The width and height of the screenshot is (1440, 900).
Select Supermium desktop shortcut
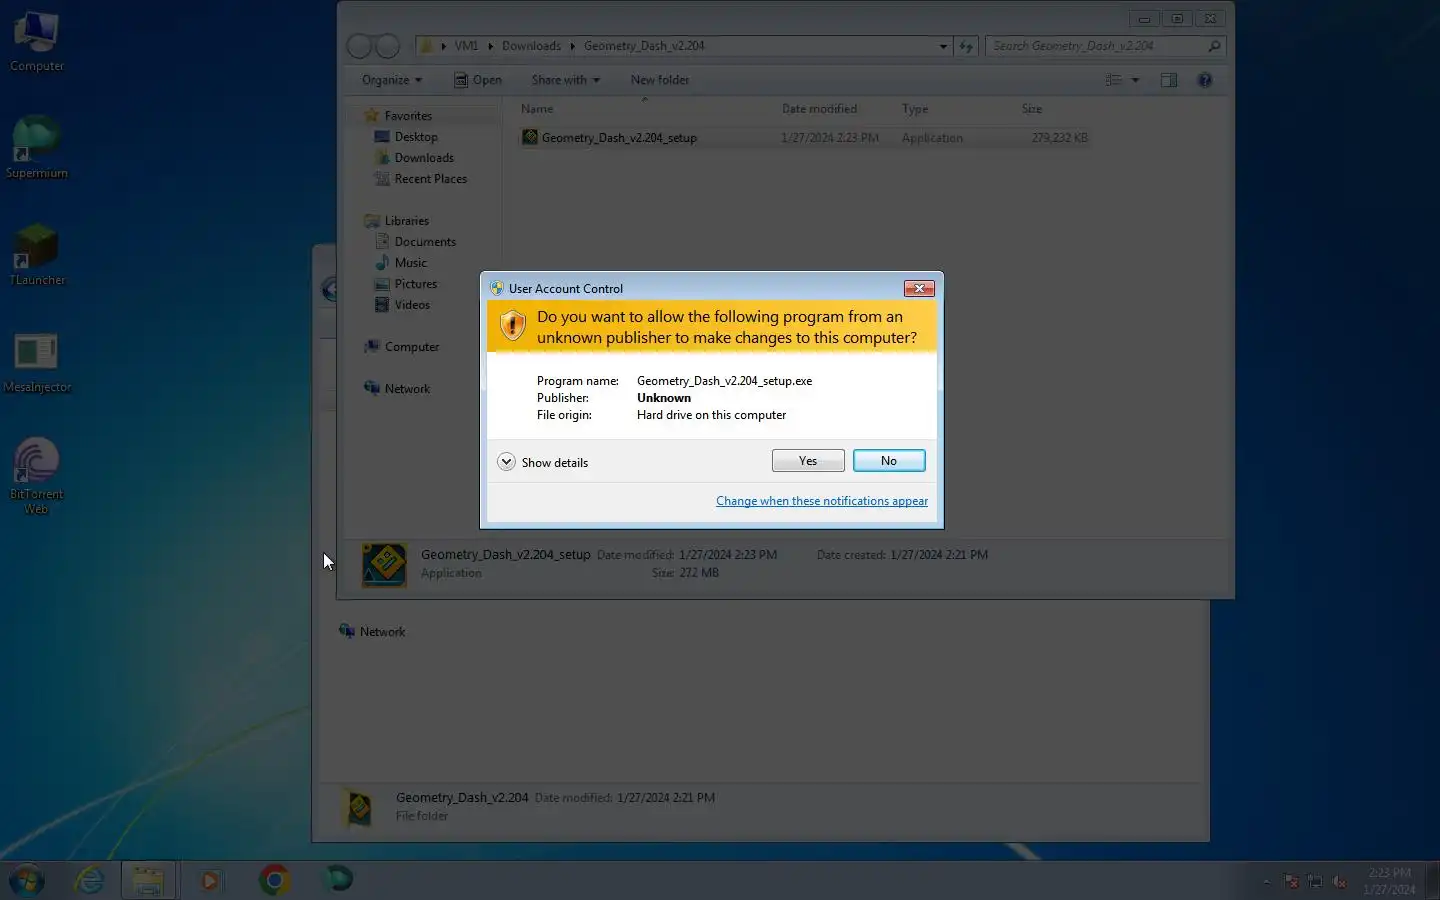(x=37, y=148)
